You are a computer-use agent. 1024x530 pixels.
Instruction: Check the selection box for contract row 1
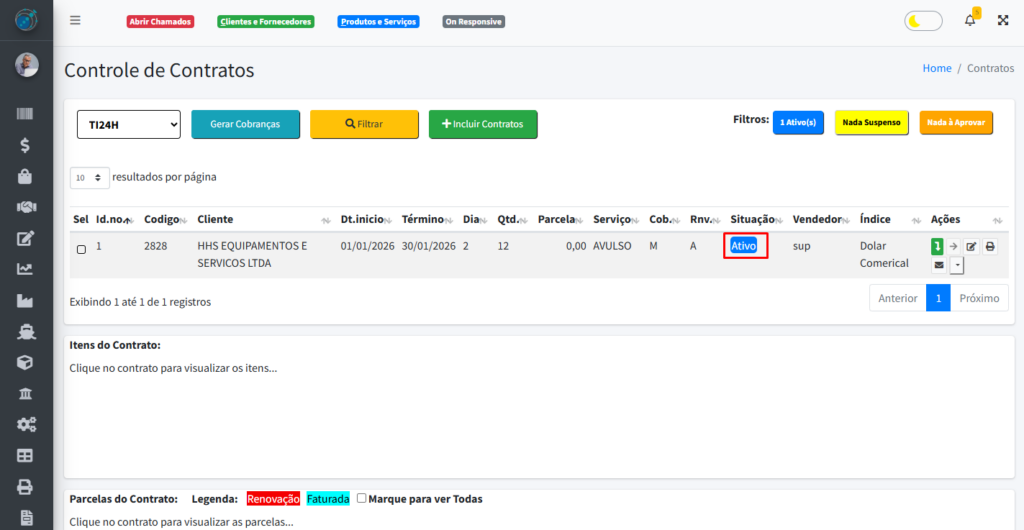coord(81,249)
